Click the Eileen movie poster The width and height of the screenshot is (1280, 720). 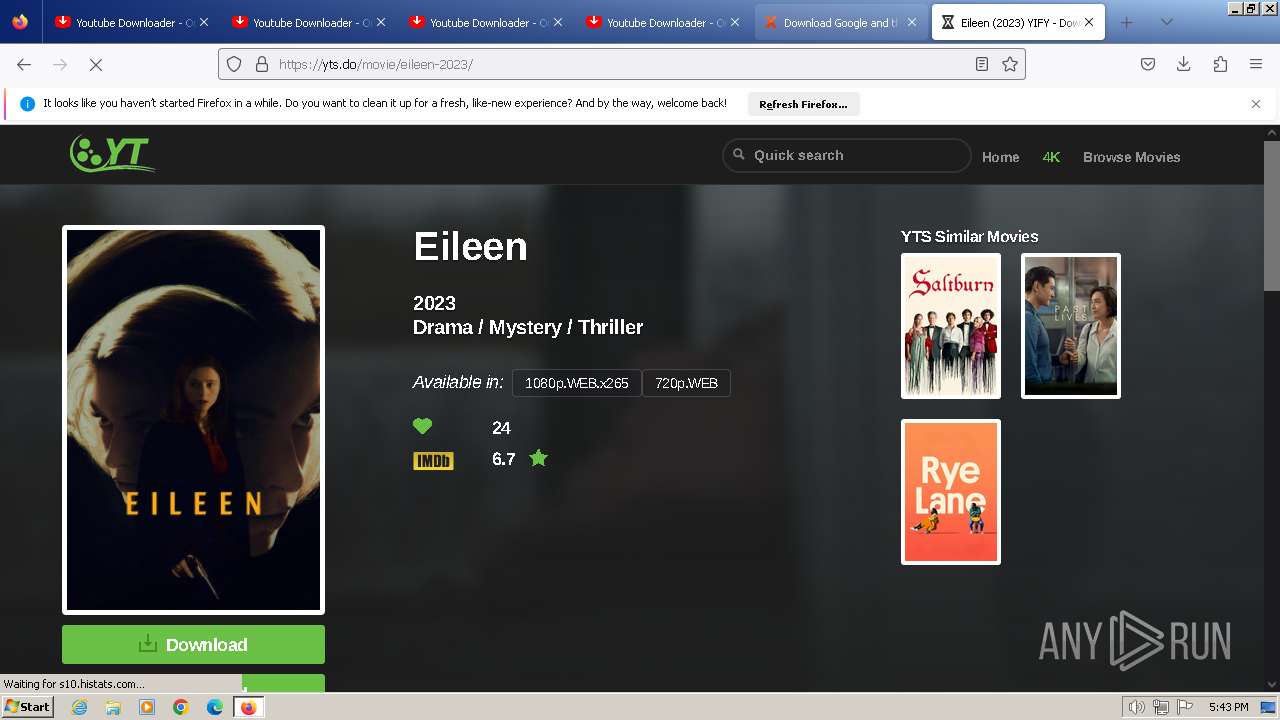pos(193,420)
